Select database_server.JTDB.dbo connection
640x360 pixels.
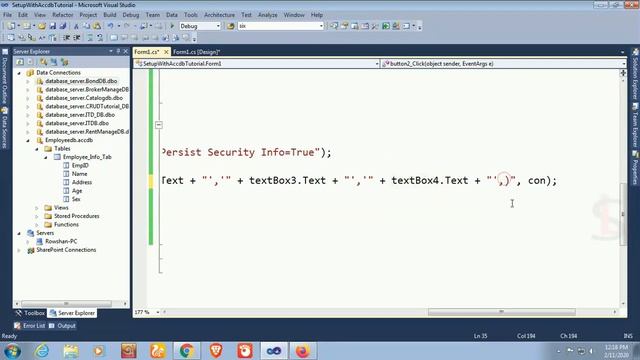(x=77, y=123)
